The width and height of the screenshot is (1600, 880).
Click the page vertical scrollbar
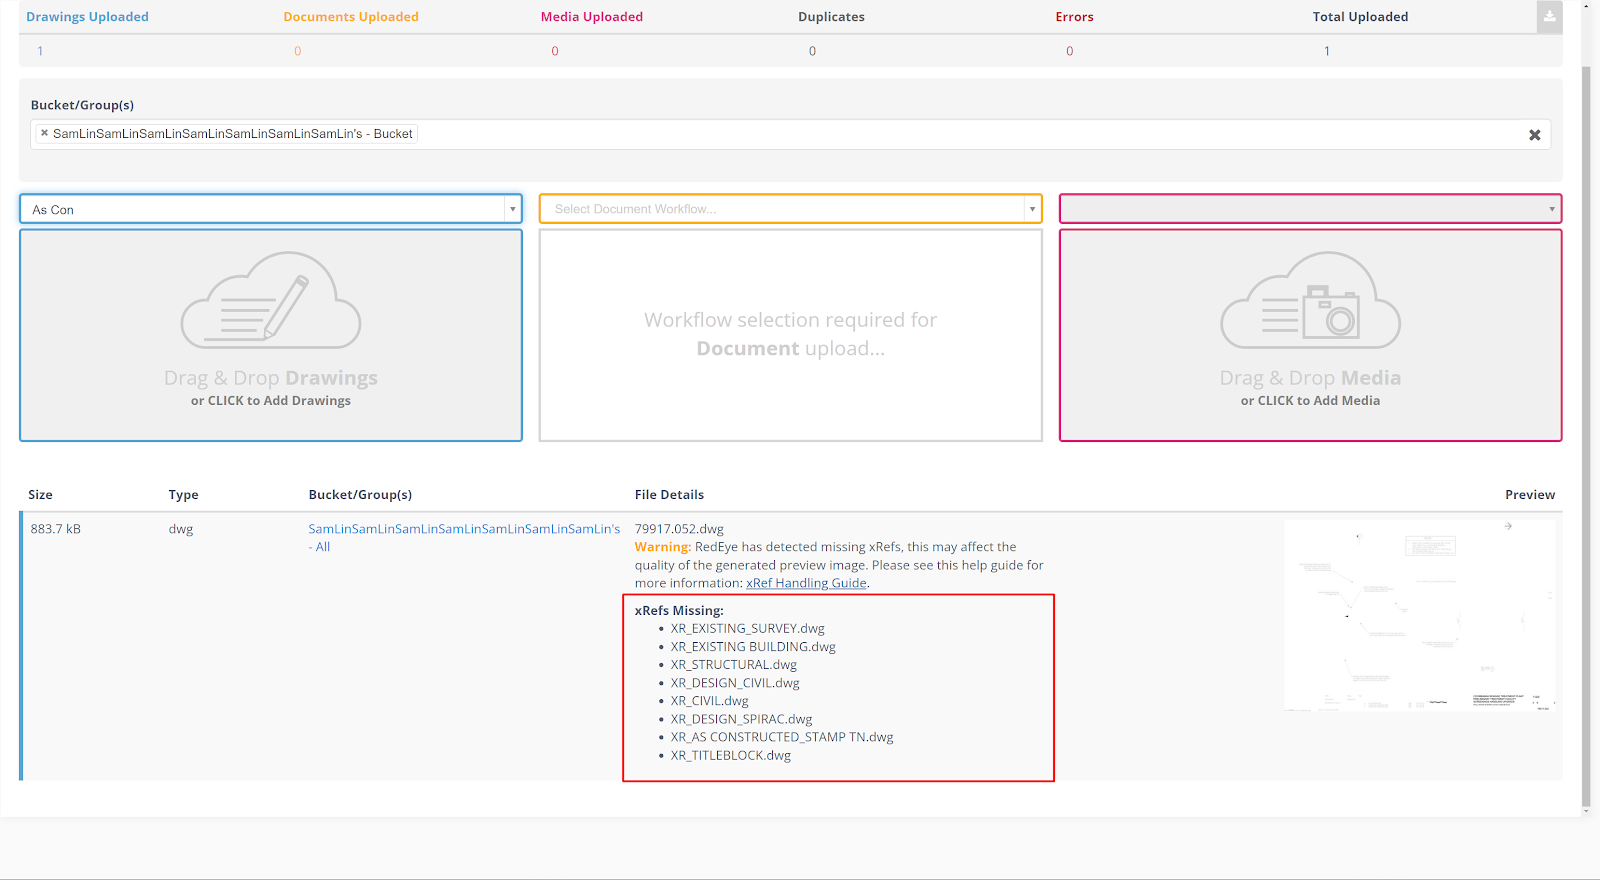(1586, 400)
